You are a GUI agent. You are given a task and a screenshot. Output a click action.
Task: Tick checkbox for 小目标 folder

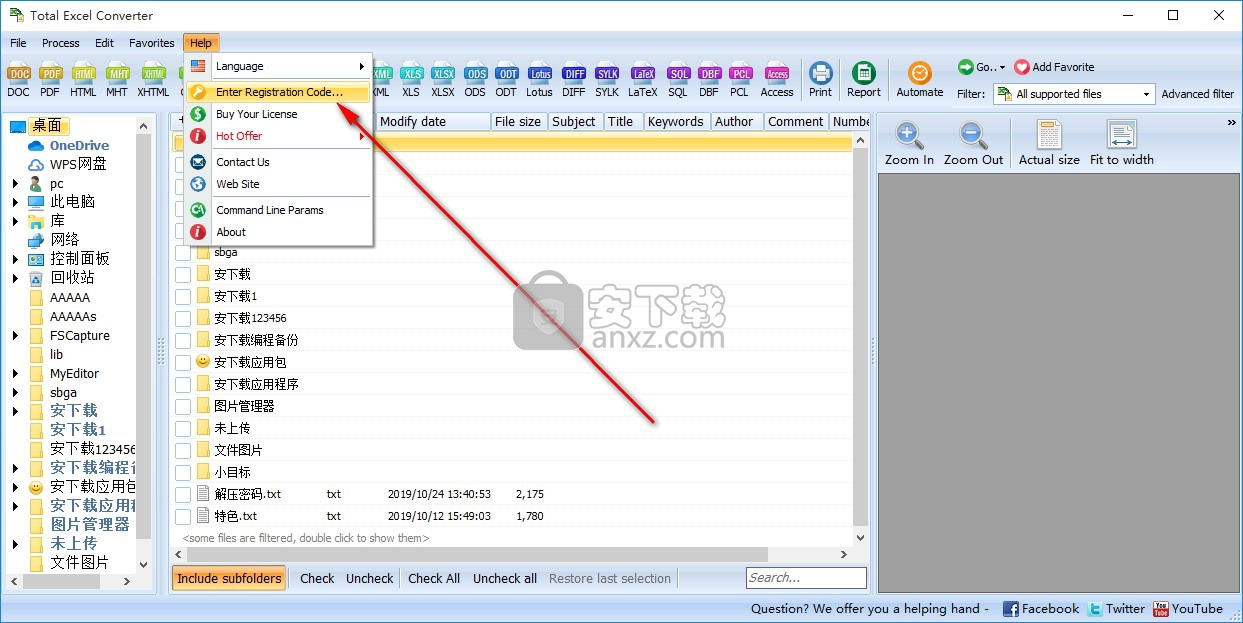point(183,472)
